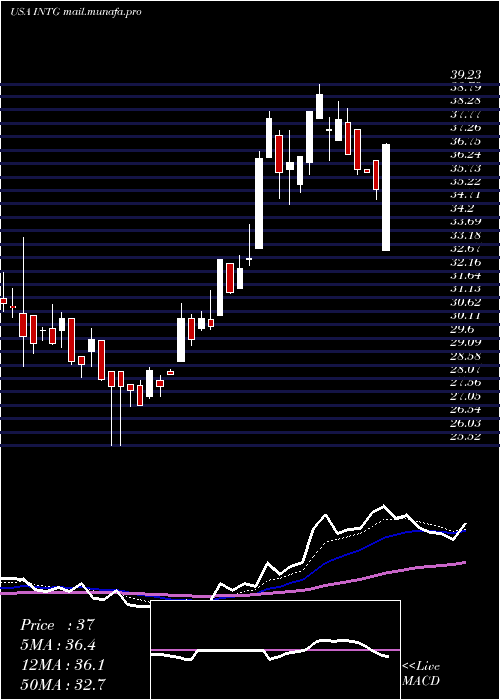Select the 34.2 price axis label
Screen dimensions: 500x700
coord(462,208)
